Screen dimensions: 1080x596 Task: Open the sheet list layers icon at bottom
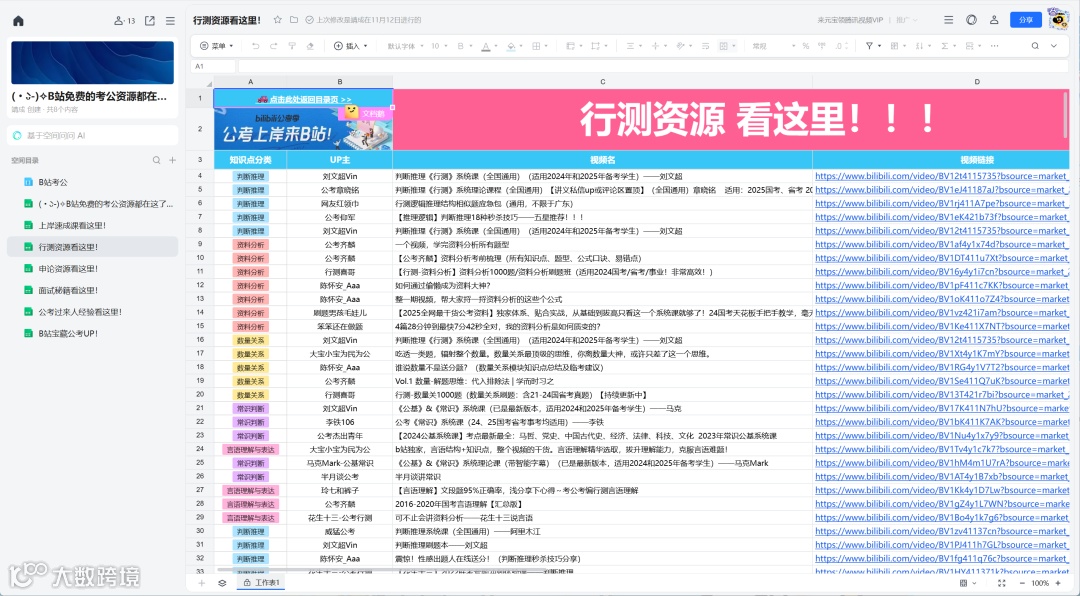tap(222, 583)
